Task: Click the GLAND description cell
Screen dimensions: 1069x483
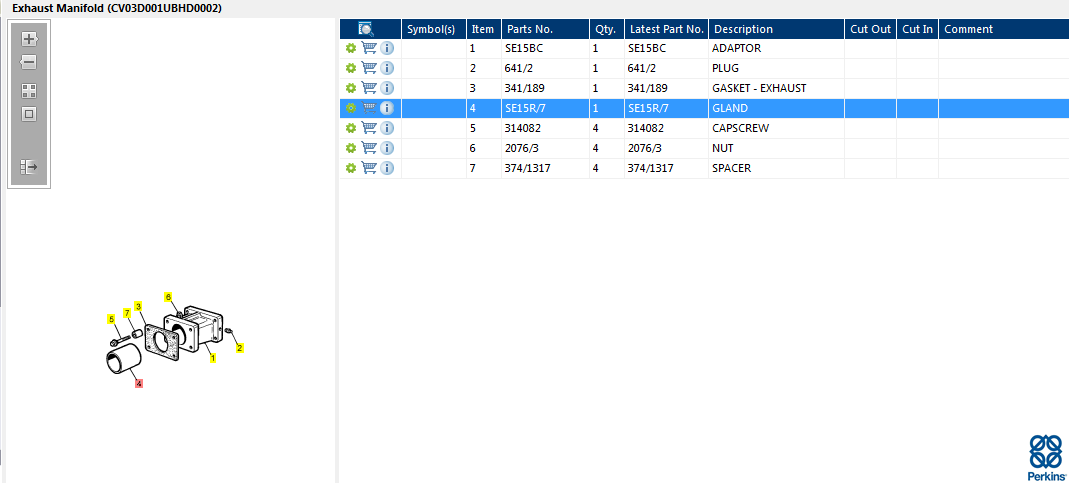Action: pos(777,108)
